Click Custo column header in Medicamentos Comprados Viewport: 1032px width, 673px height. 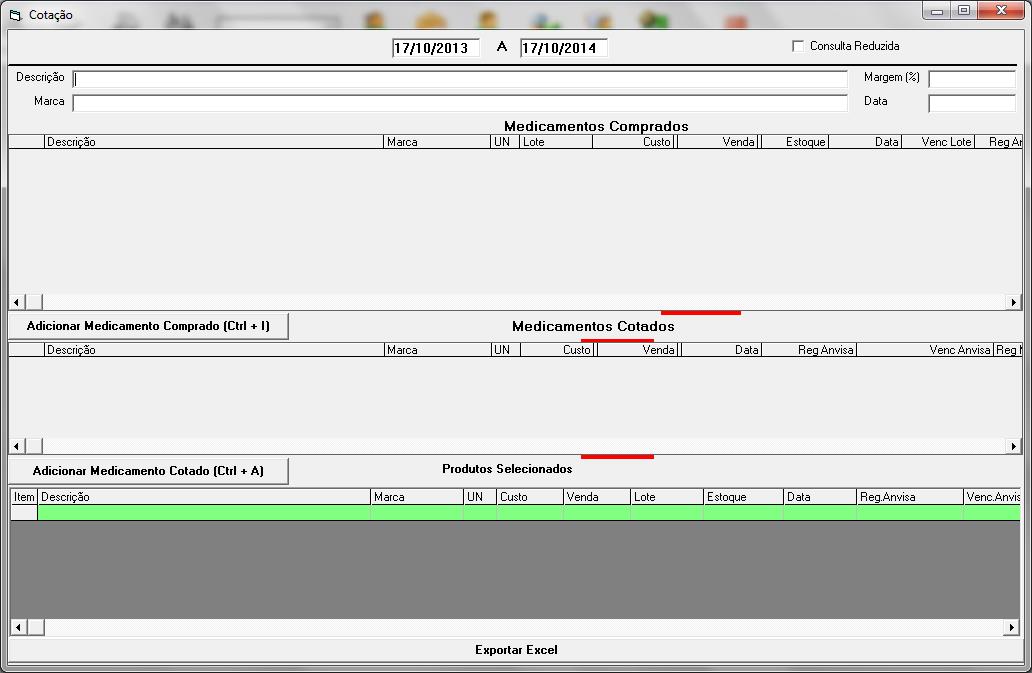[634, 142]
